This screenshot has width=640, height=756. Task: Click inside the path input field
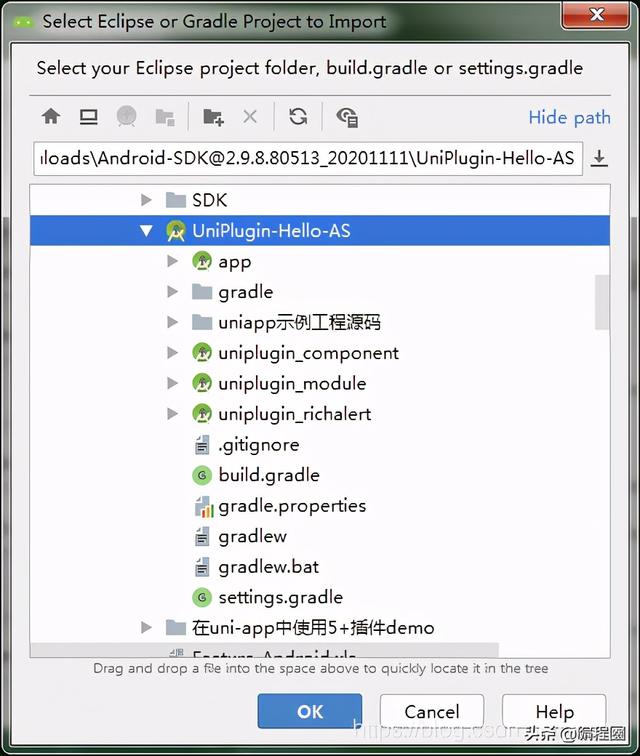(x=308, y=158)
